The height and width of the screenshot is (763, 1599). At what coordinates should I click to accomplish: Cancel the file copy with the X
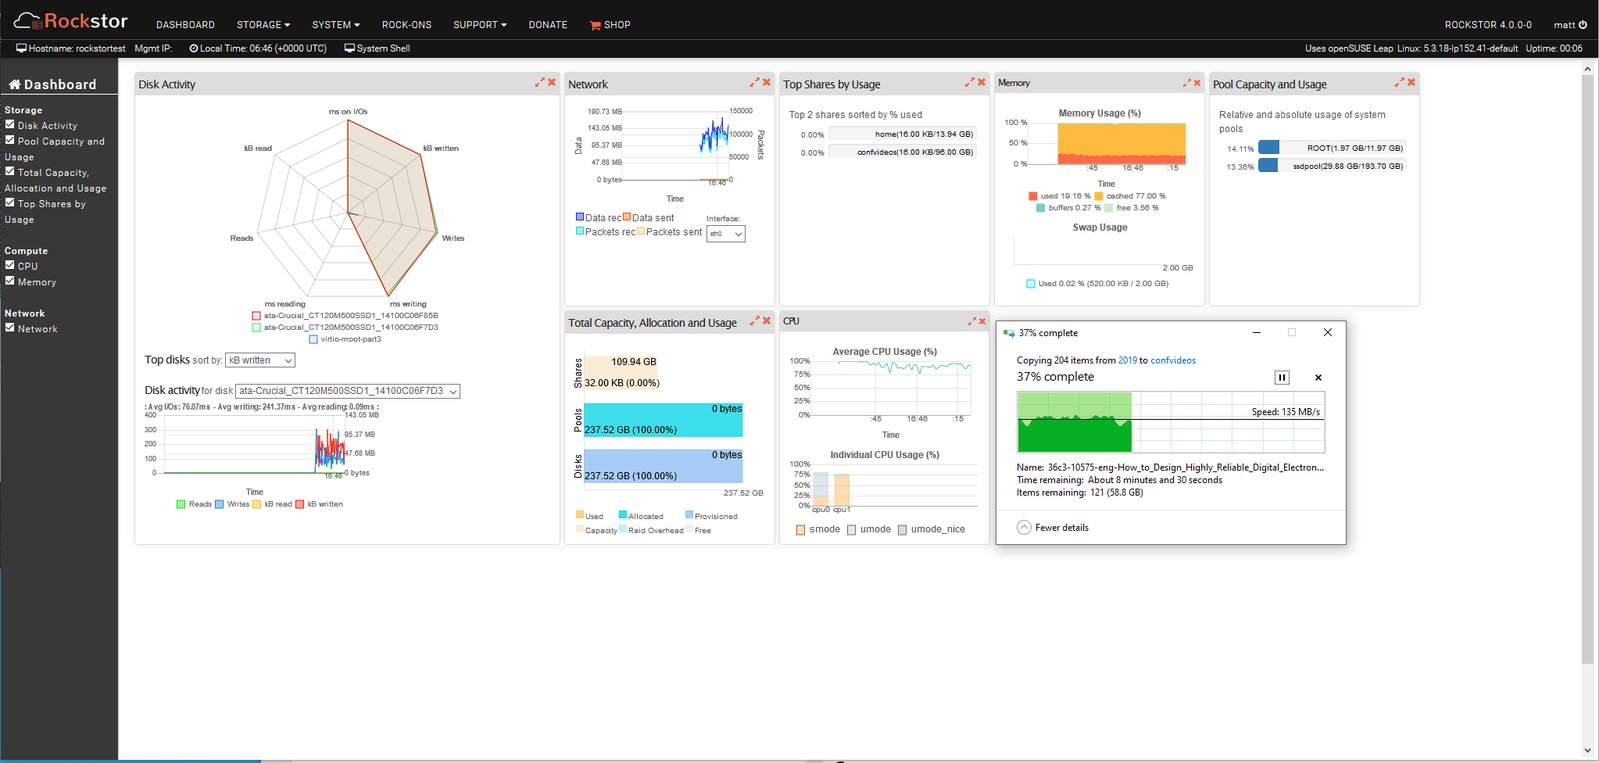(1318, 377)
